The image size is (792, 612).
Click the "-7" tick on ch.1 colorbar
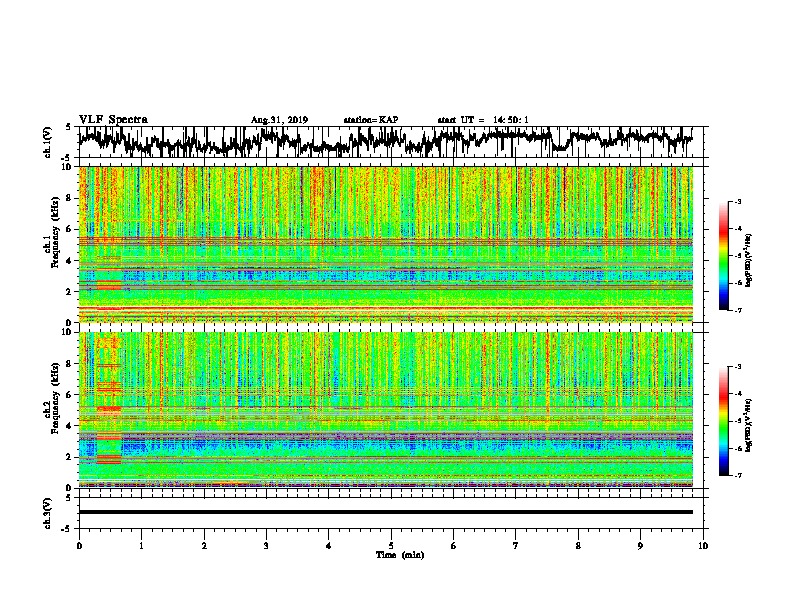click(x=737, y=310)
